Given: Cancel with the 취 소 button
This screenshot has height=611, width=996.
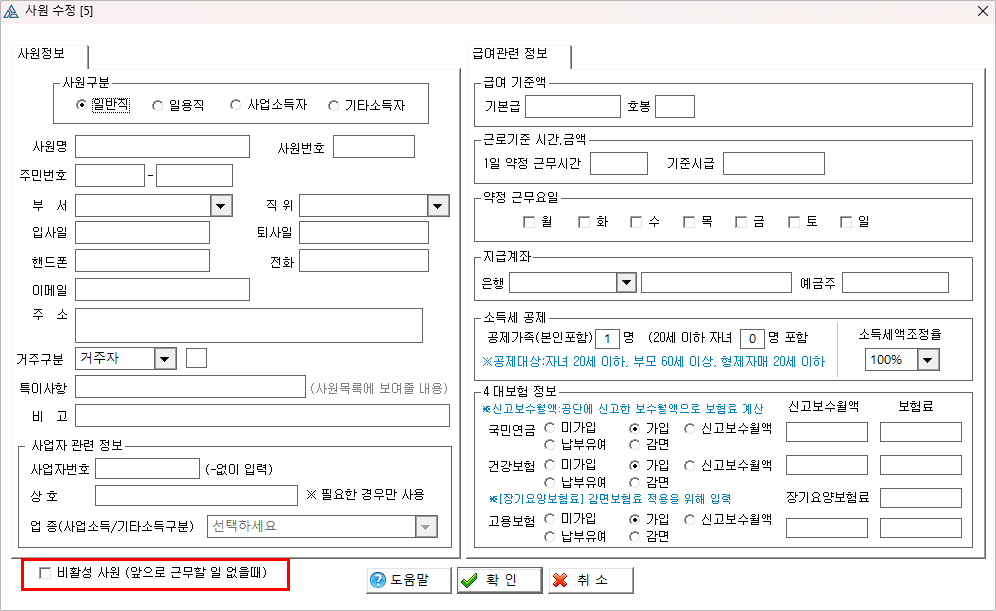Looking at the screenshot, I should coord(591,581).
